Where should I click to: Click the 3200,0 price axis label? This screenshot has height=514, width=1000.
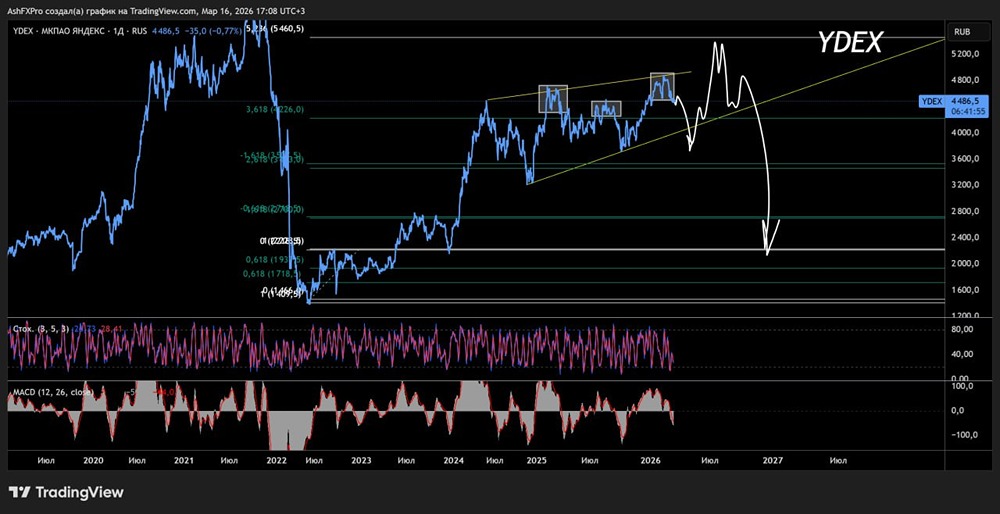(965, 185)
